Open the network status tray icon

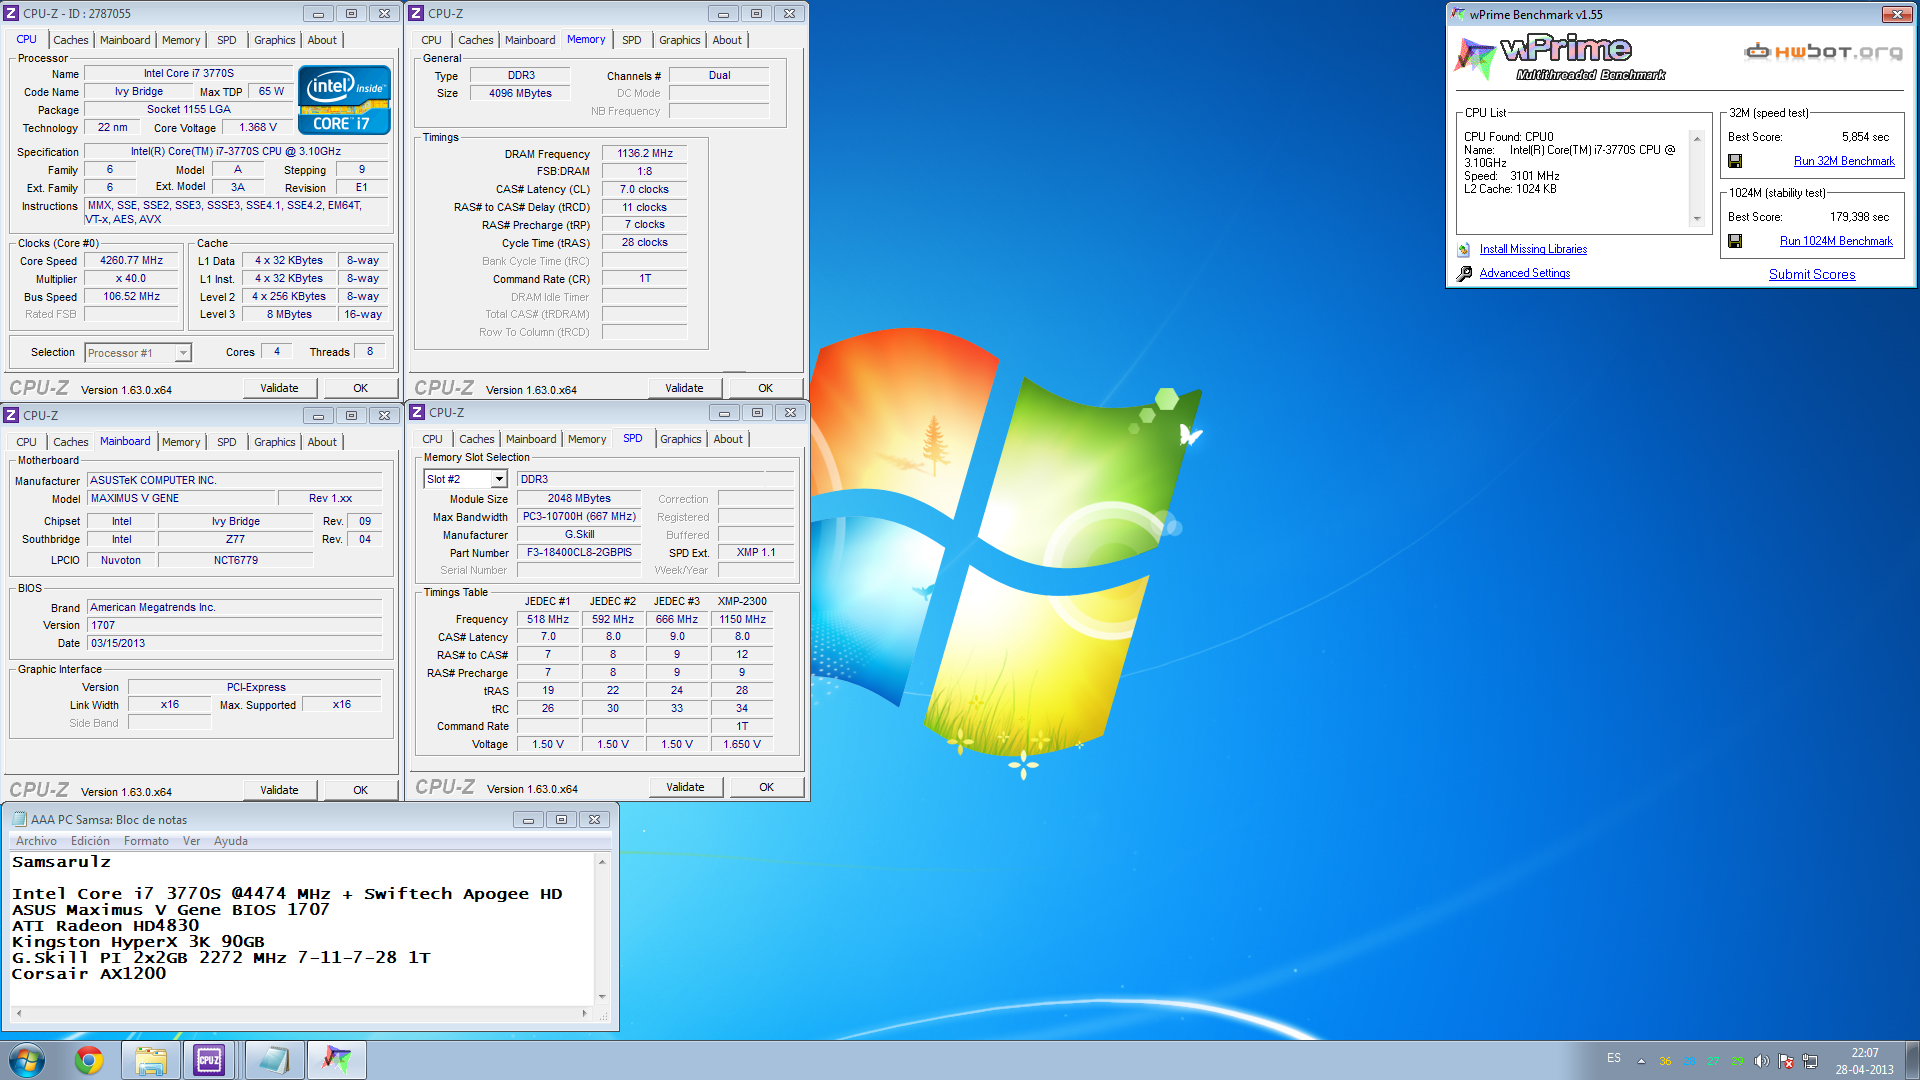point(1810,1061)
